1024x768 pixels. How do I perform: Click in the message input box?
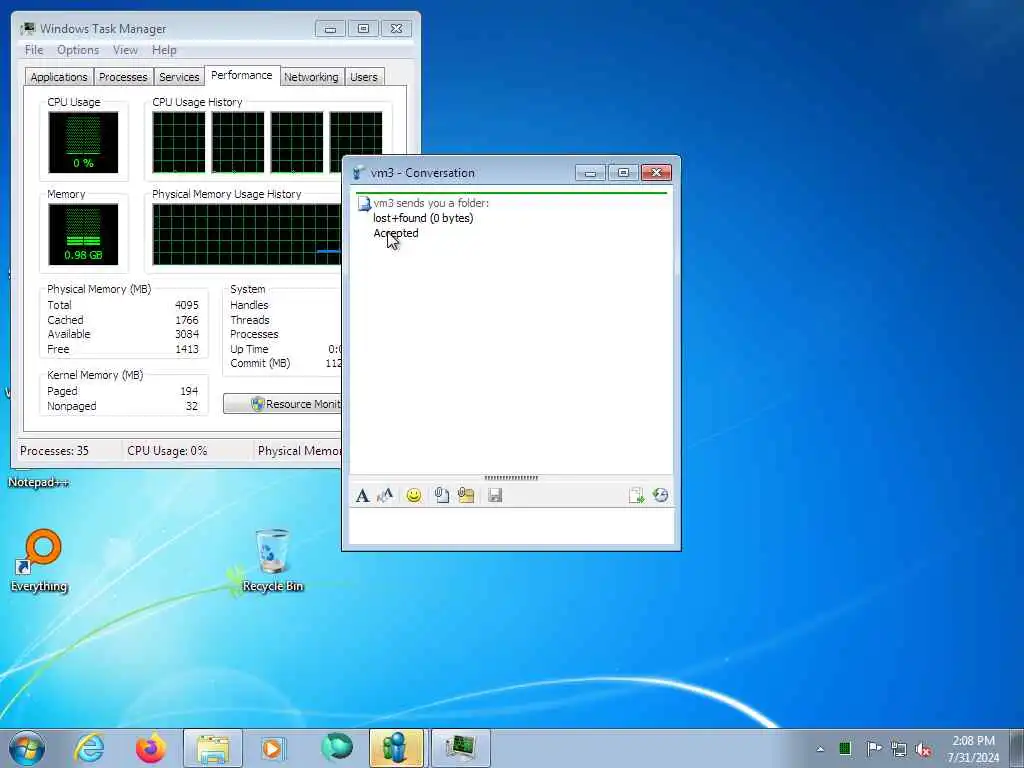click(511, 526)
